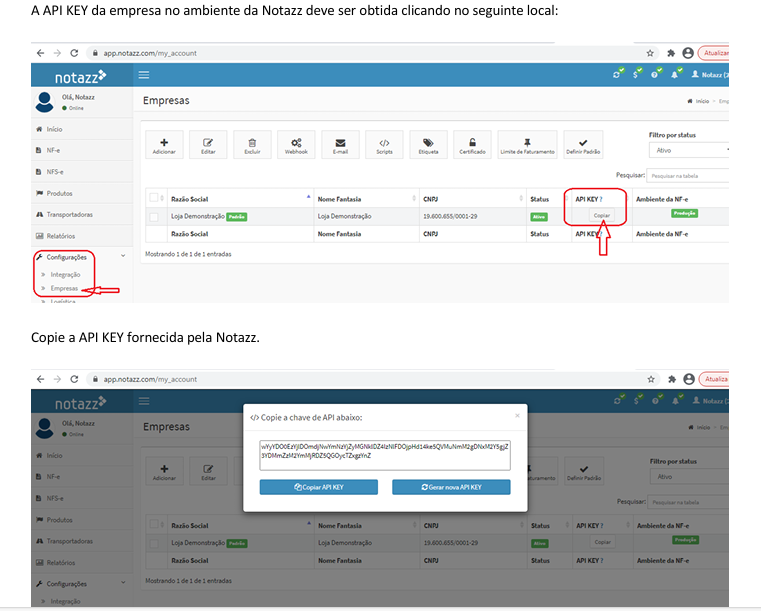Click the Atualizar button in first screenshot browser

(x=714, y=53)
